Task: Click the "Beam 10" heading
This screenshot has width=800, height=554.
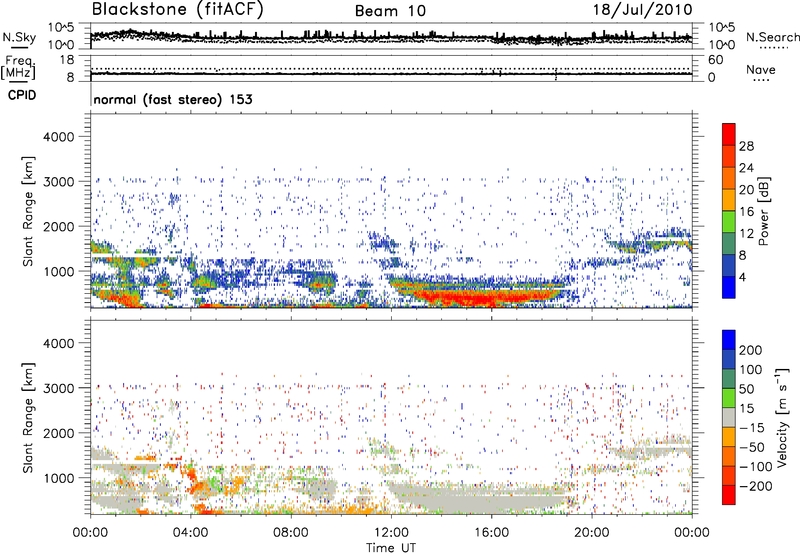Action: 390,11
